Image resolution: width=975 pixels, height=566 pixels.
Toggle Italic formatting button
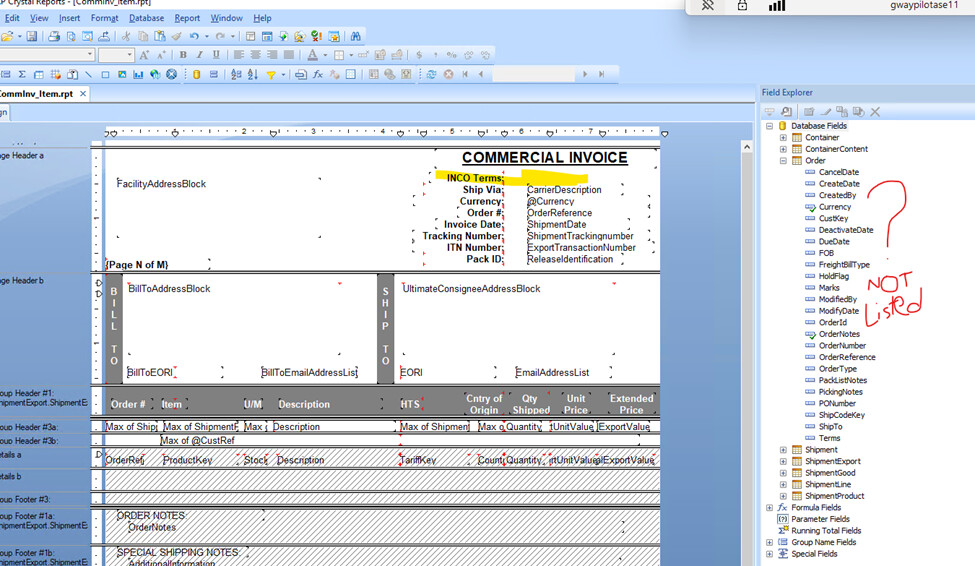coord(199,55)
